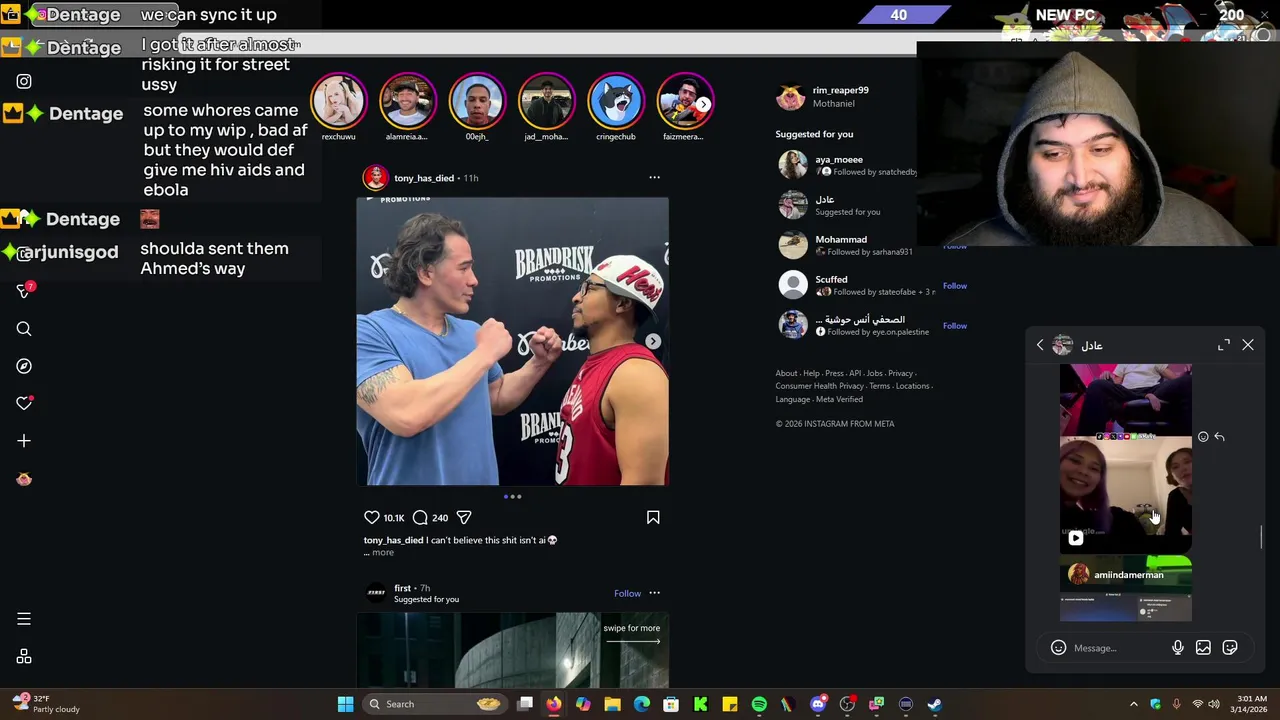Screen dimensions: 1280x720
Task: Open the Meta Verified link
Action: [x=839, y=399]
